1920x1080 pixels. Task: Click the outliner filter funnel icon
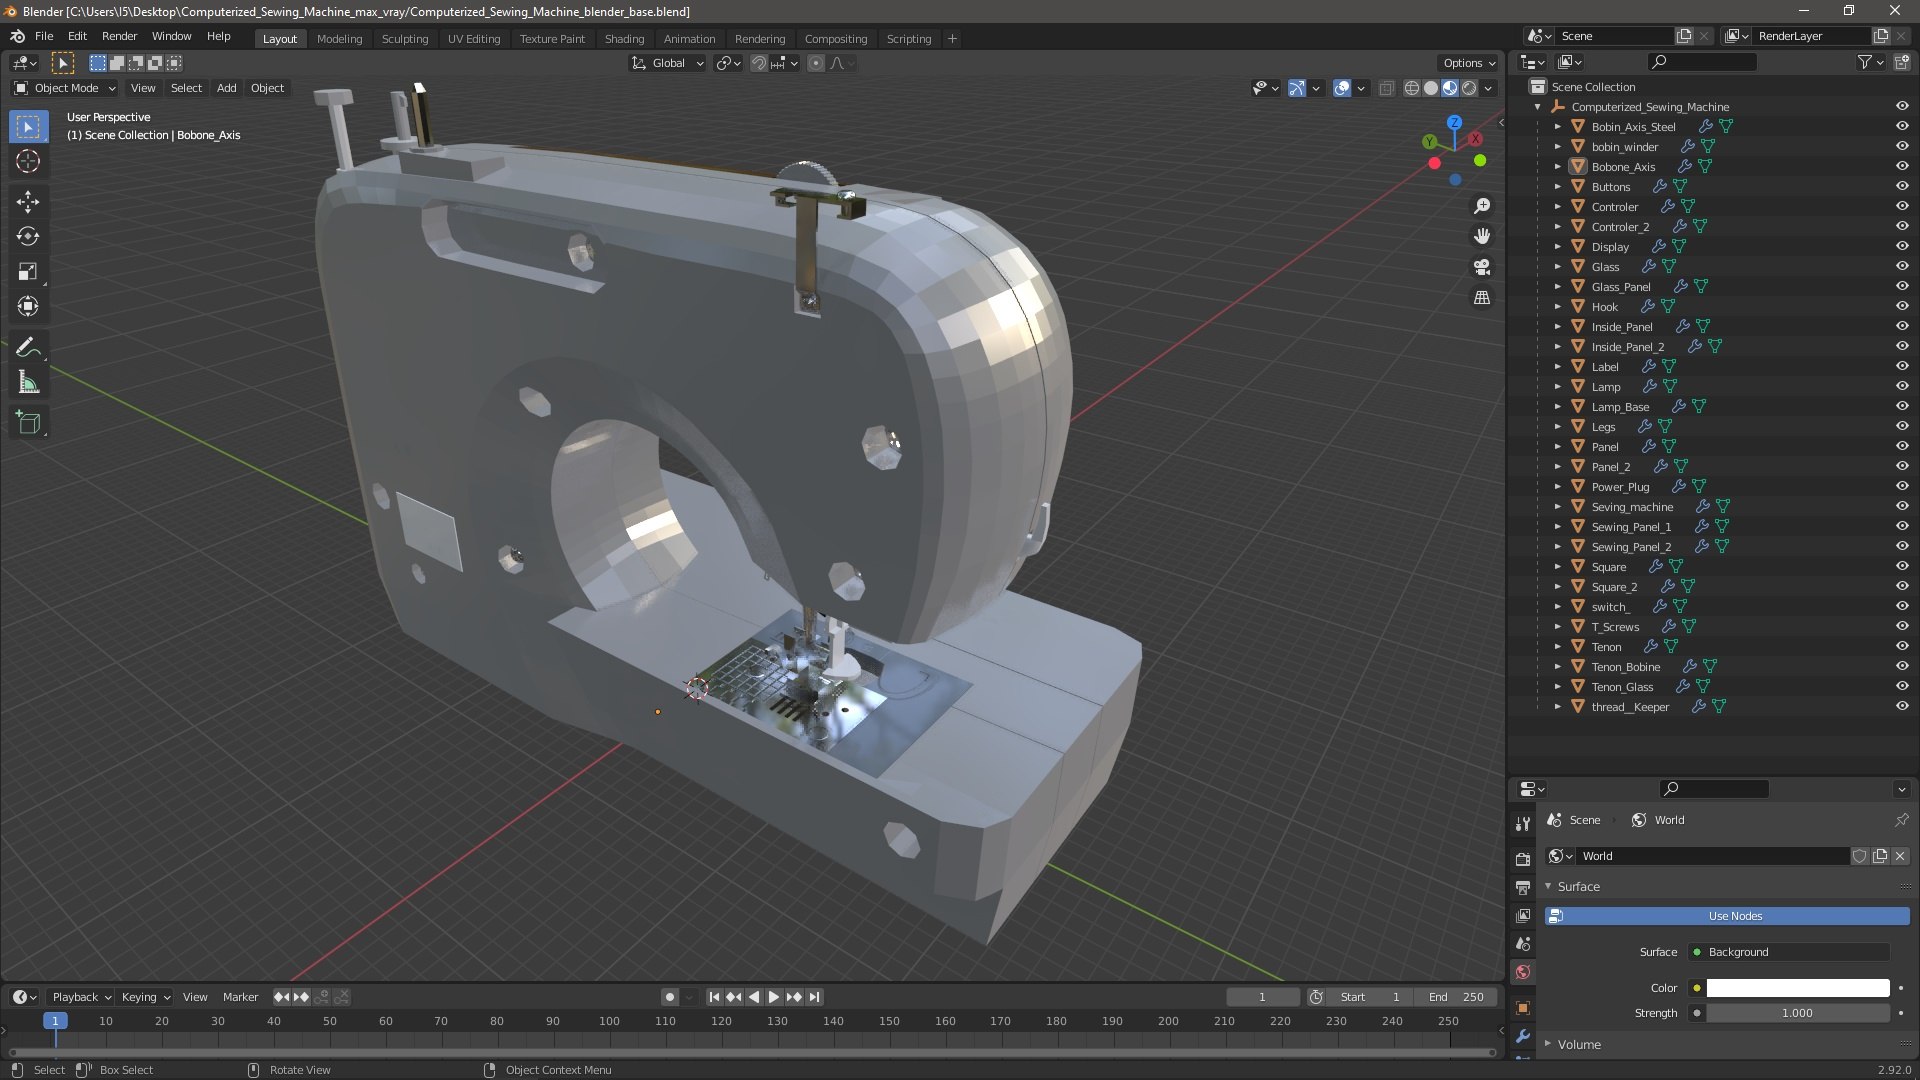pyautogui.click(x=1865, y=62)
